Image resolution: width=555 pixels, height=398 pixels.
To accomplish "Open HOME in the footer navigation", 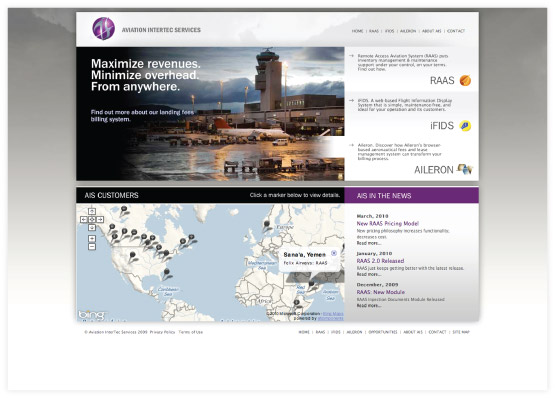I will 304,332.
